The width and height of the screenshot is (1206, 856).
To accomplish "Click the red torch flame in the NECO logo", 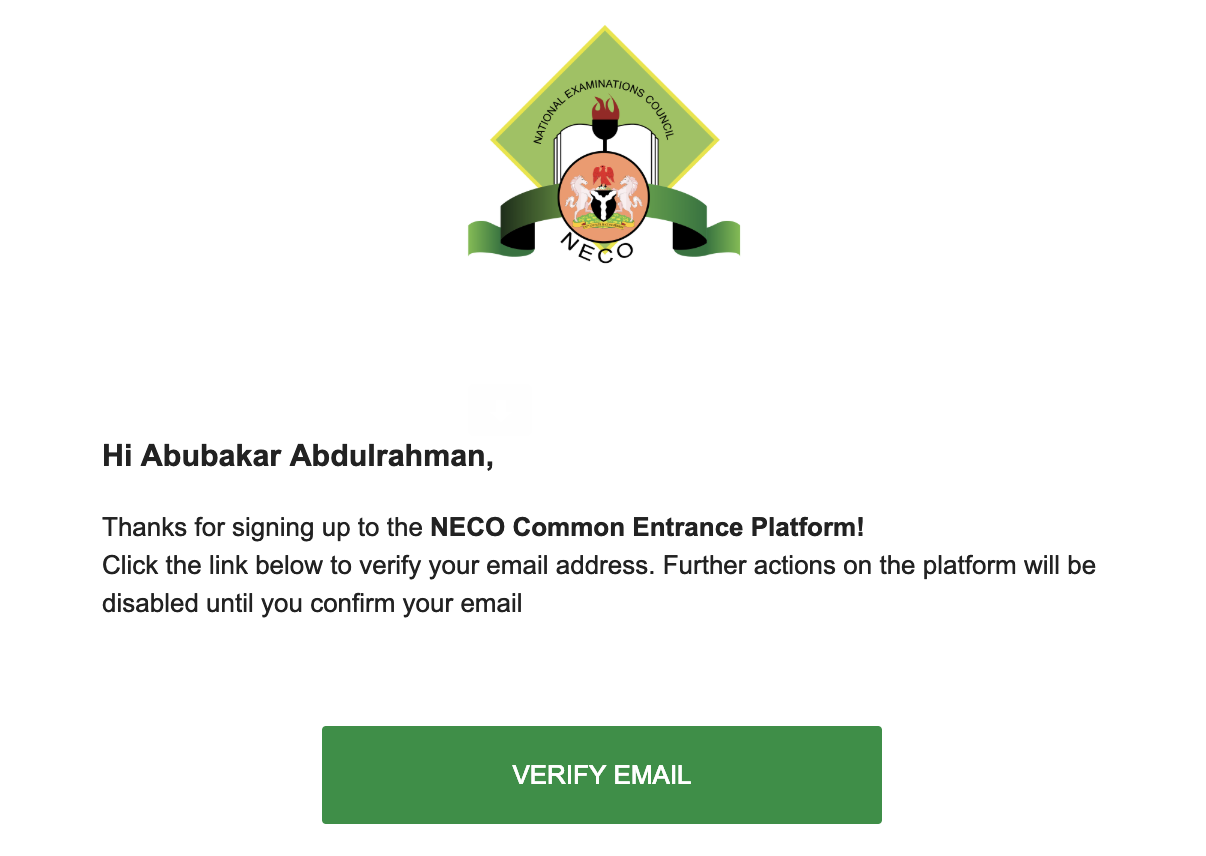I will (x=604, y=108).
